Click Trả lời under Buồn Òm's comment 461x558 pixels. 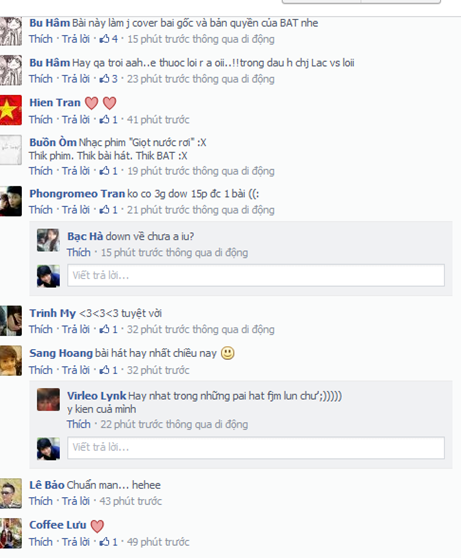click(76, 171)
